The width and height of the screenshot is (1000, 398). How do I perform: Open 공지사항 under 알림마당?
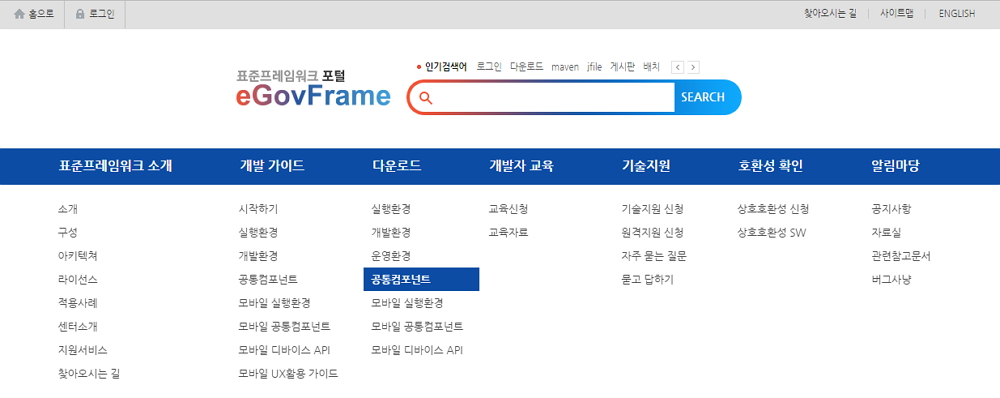coord(891,209)
